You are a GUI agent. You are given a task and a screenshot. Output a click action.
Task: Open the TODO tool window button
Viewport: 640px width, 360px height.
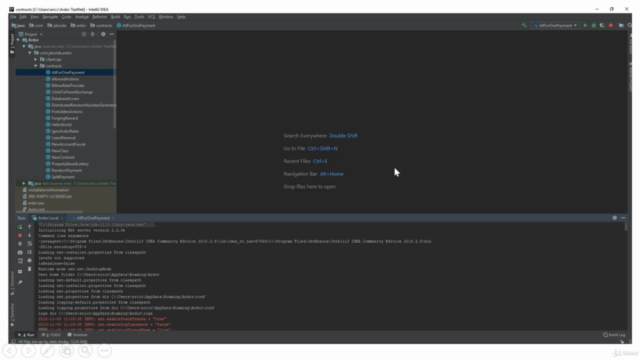[x=51, y=335]
